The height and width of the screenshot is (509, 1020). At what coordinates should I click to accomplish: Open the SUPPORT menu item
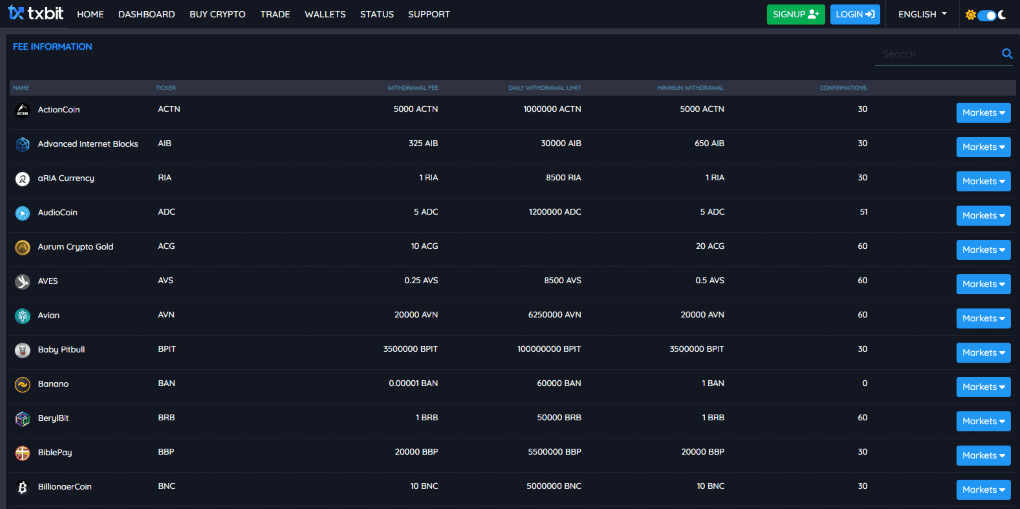point(429,14)
